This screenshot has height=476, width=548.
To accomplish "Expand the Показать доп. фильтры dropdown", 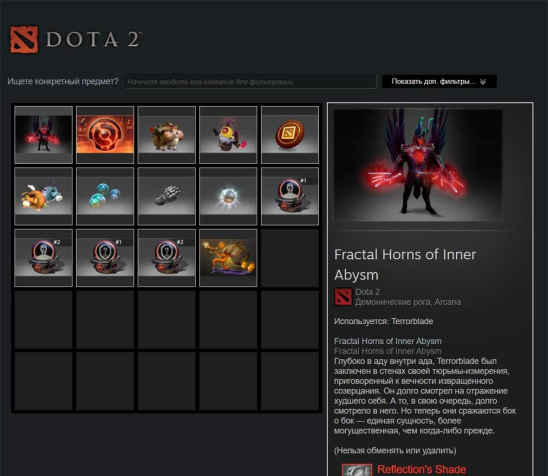I will [439, 81].
